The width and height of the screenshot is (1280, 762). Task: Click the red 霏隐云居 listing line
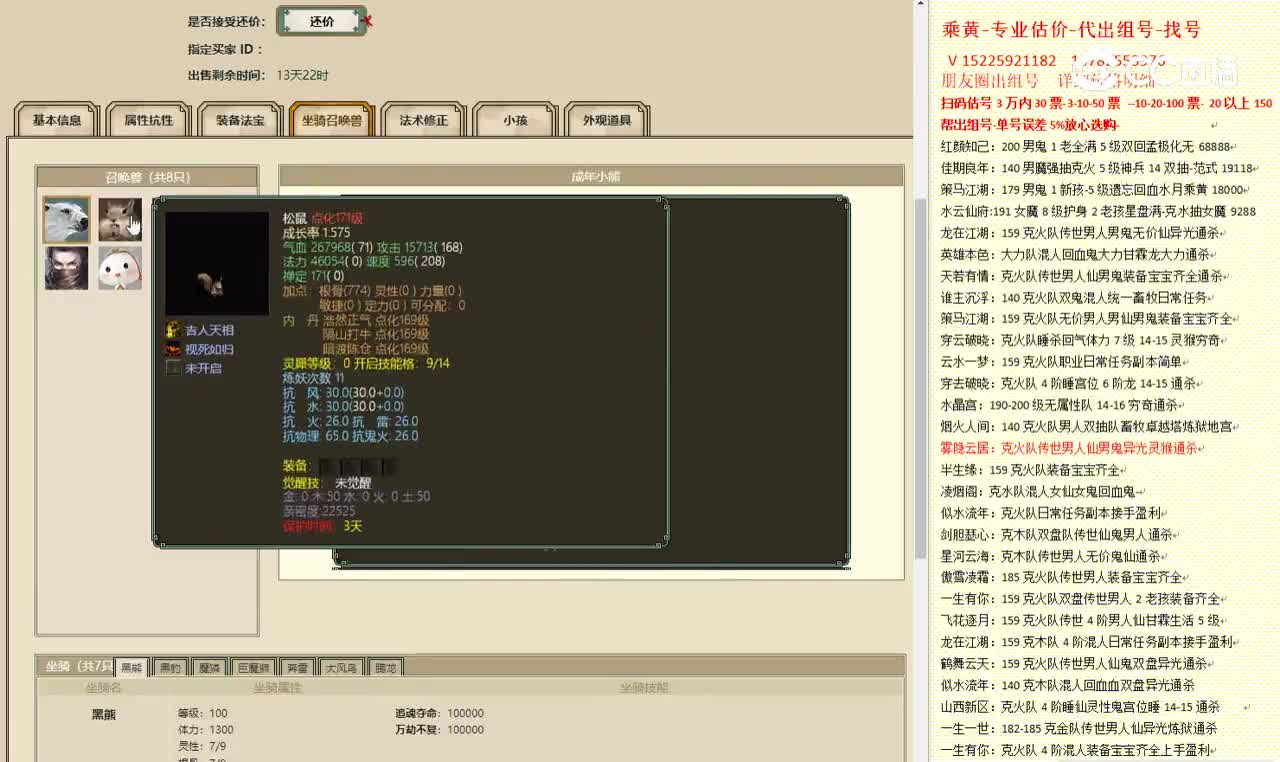[x=1069, y=448]
